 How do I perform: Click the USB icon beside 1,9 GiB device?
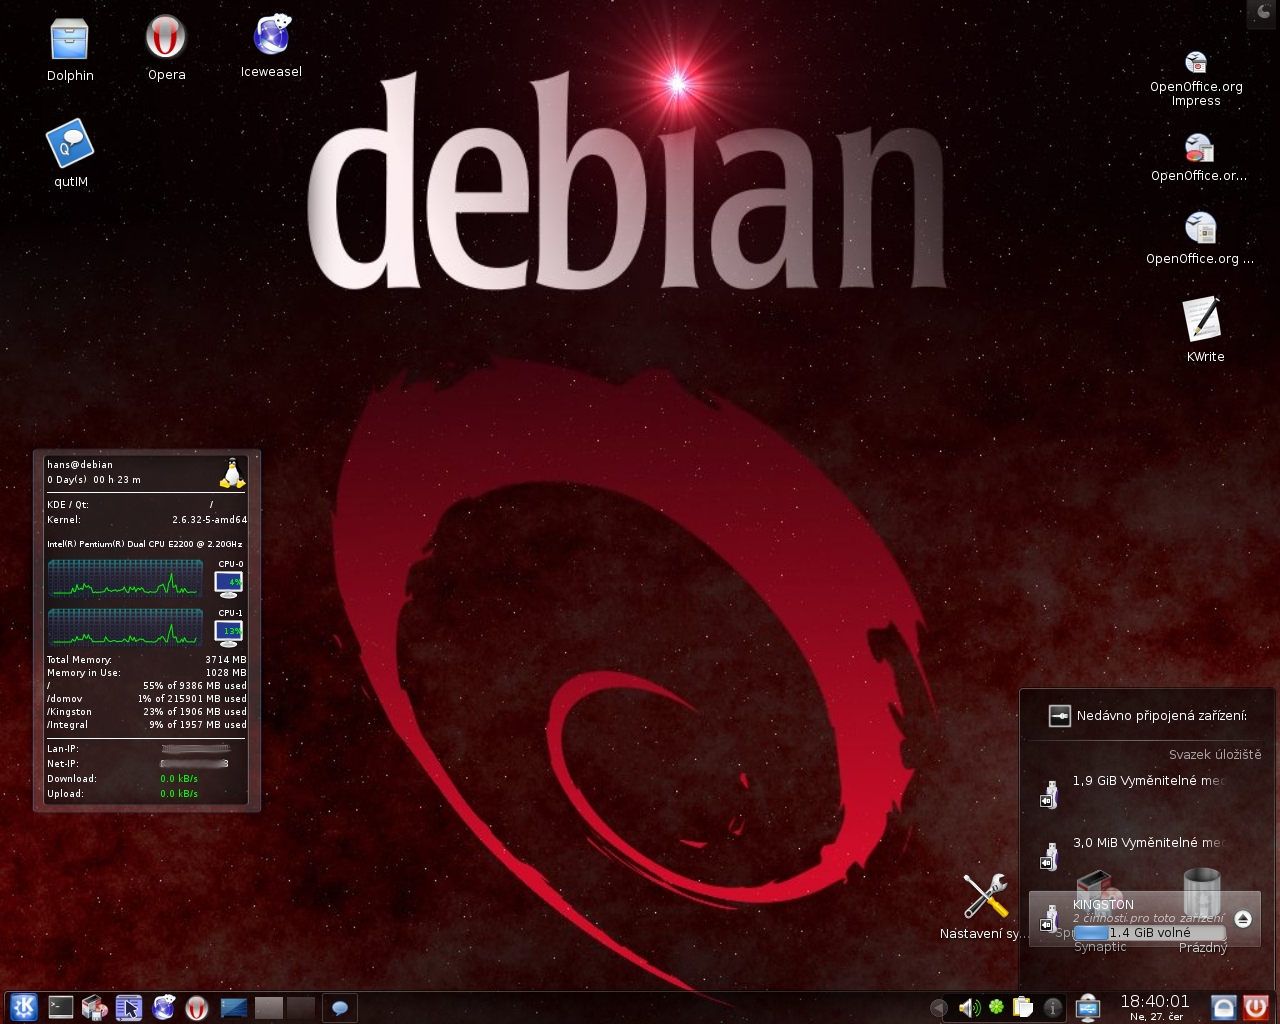pyautogui.click(x=1049, y=795)
